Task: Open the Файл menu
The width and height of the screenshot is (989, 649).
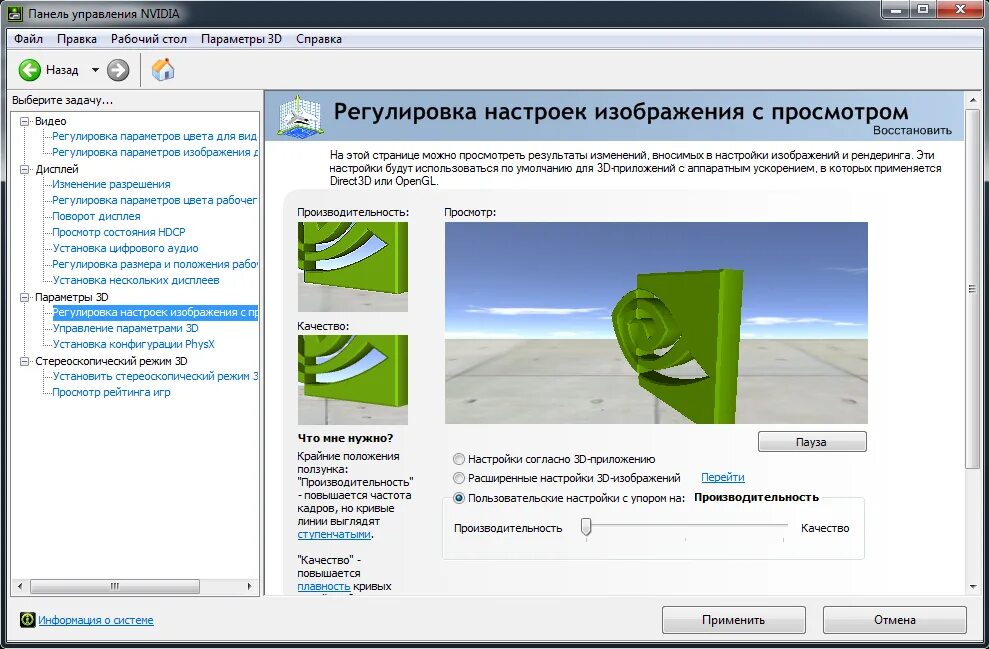Action: [x=28, y=38]
